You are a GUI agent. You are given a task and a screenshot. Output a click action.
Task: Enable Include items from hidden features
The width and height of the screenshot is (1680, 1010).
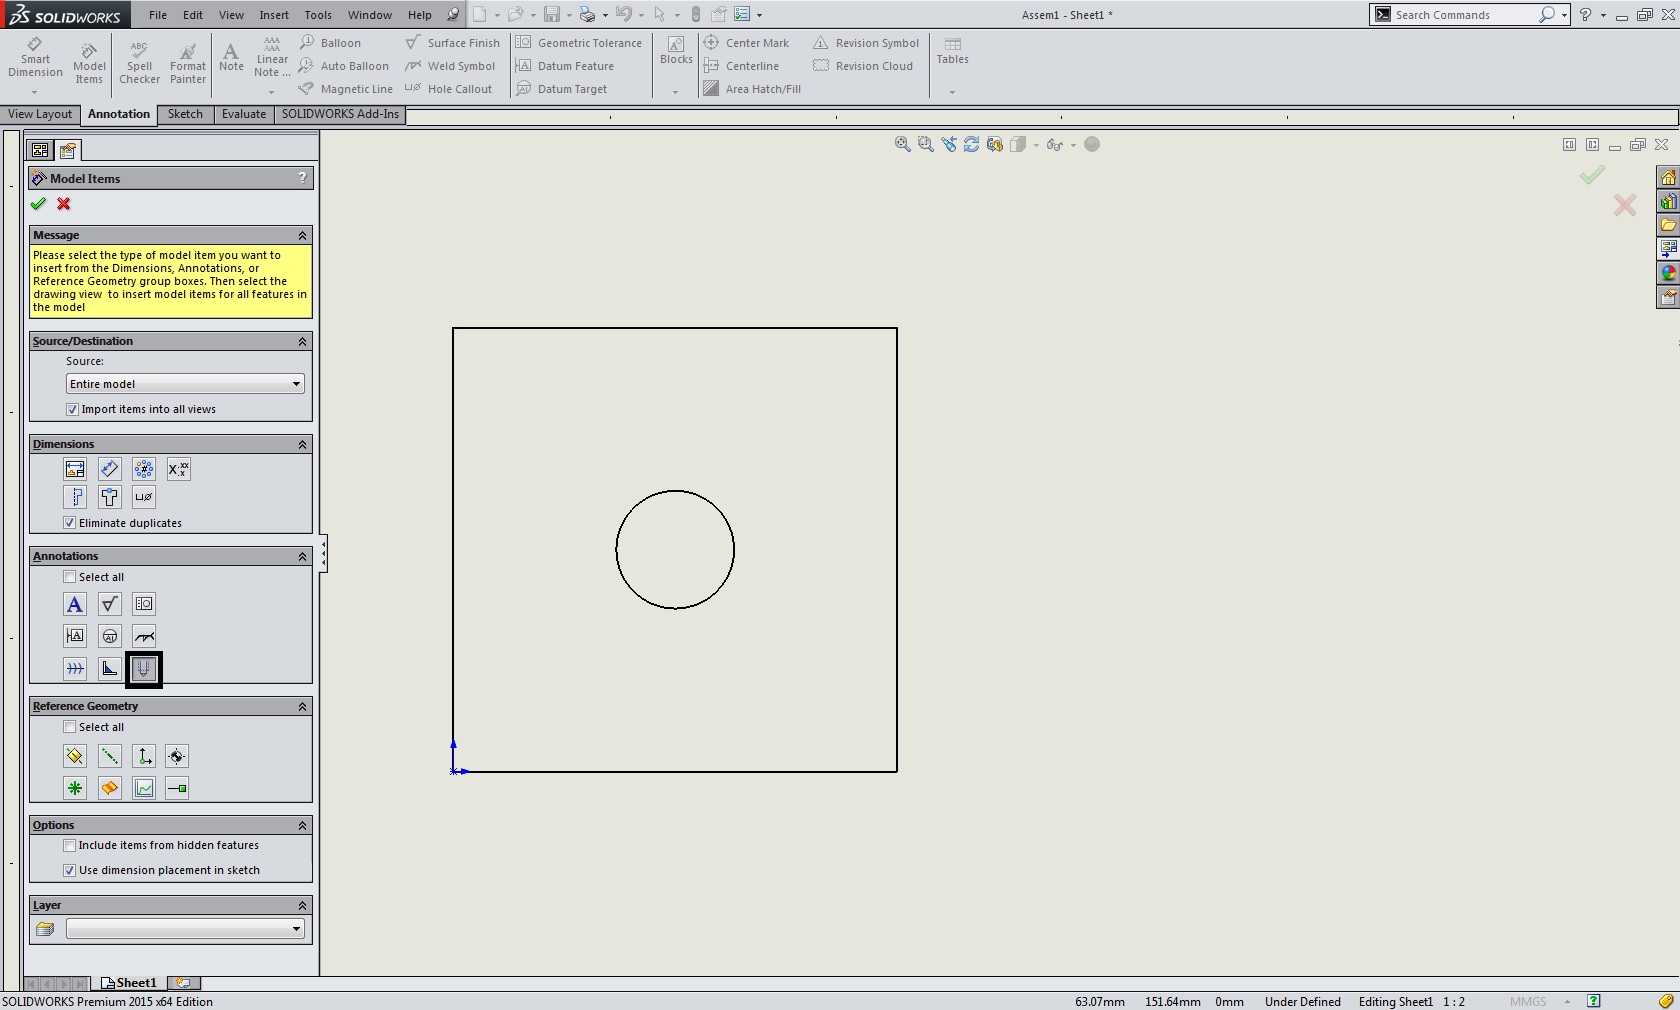point(70,846)
